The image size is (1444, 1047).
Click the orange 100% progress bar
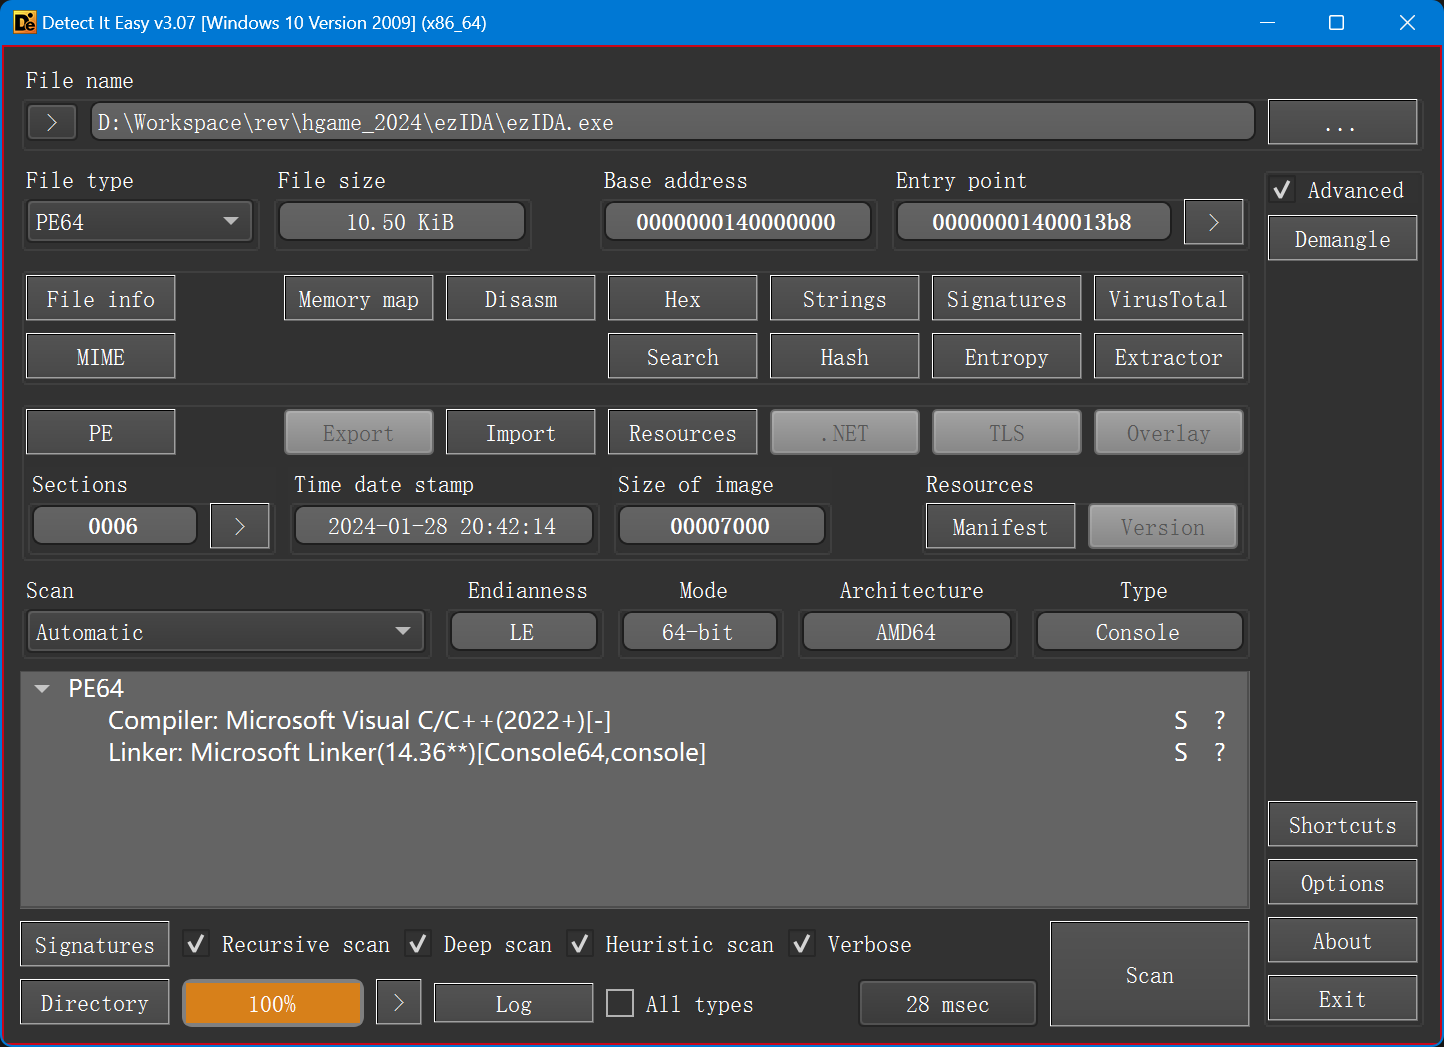point(272,1003)
